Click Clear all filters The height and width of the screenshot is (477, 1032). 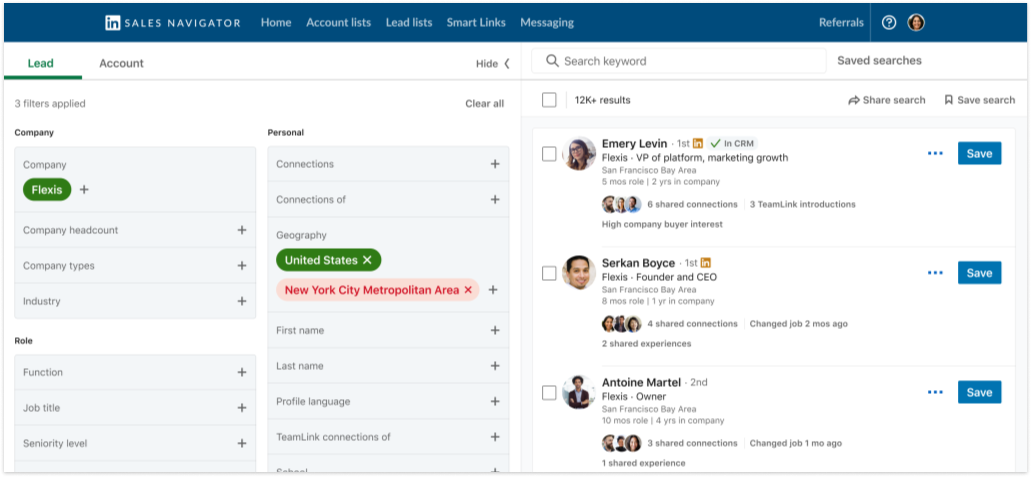click(x=484, y=103)
